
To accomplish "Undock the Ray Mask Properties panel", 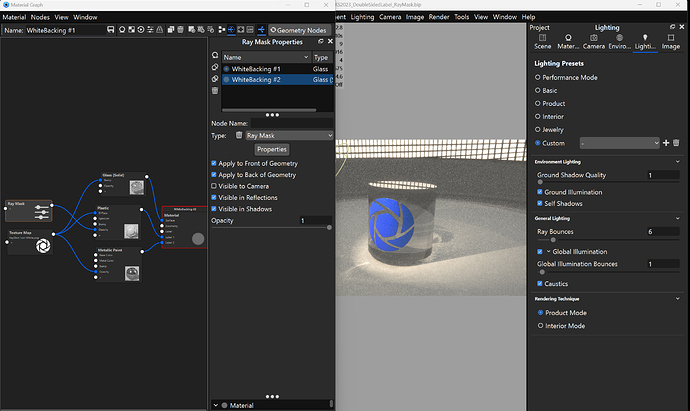I will click(x=320, y=41).
